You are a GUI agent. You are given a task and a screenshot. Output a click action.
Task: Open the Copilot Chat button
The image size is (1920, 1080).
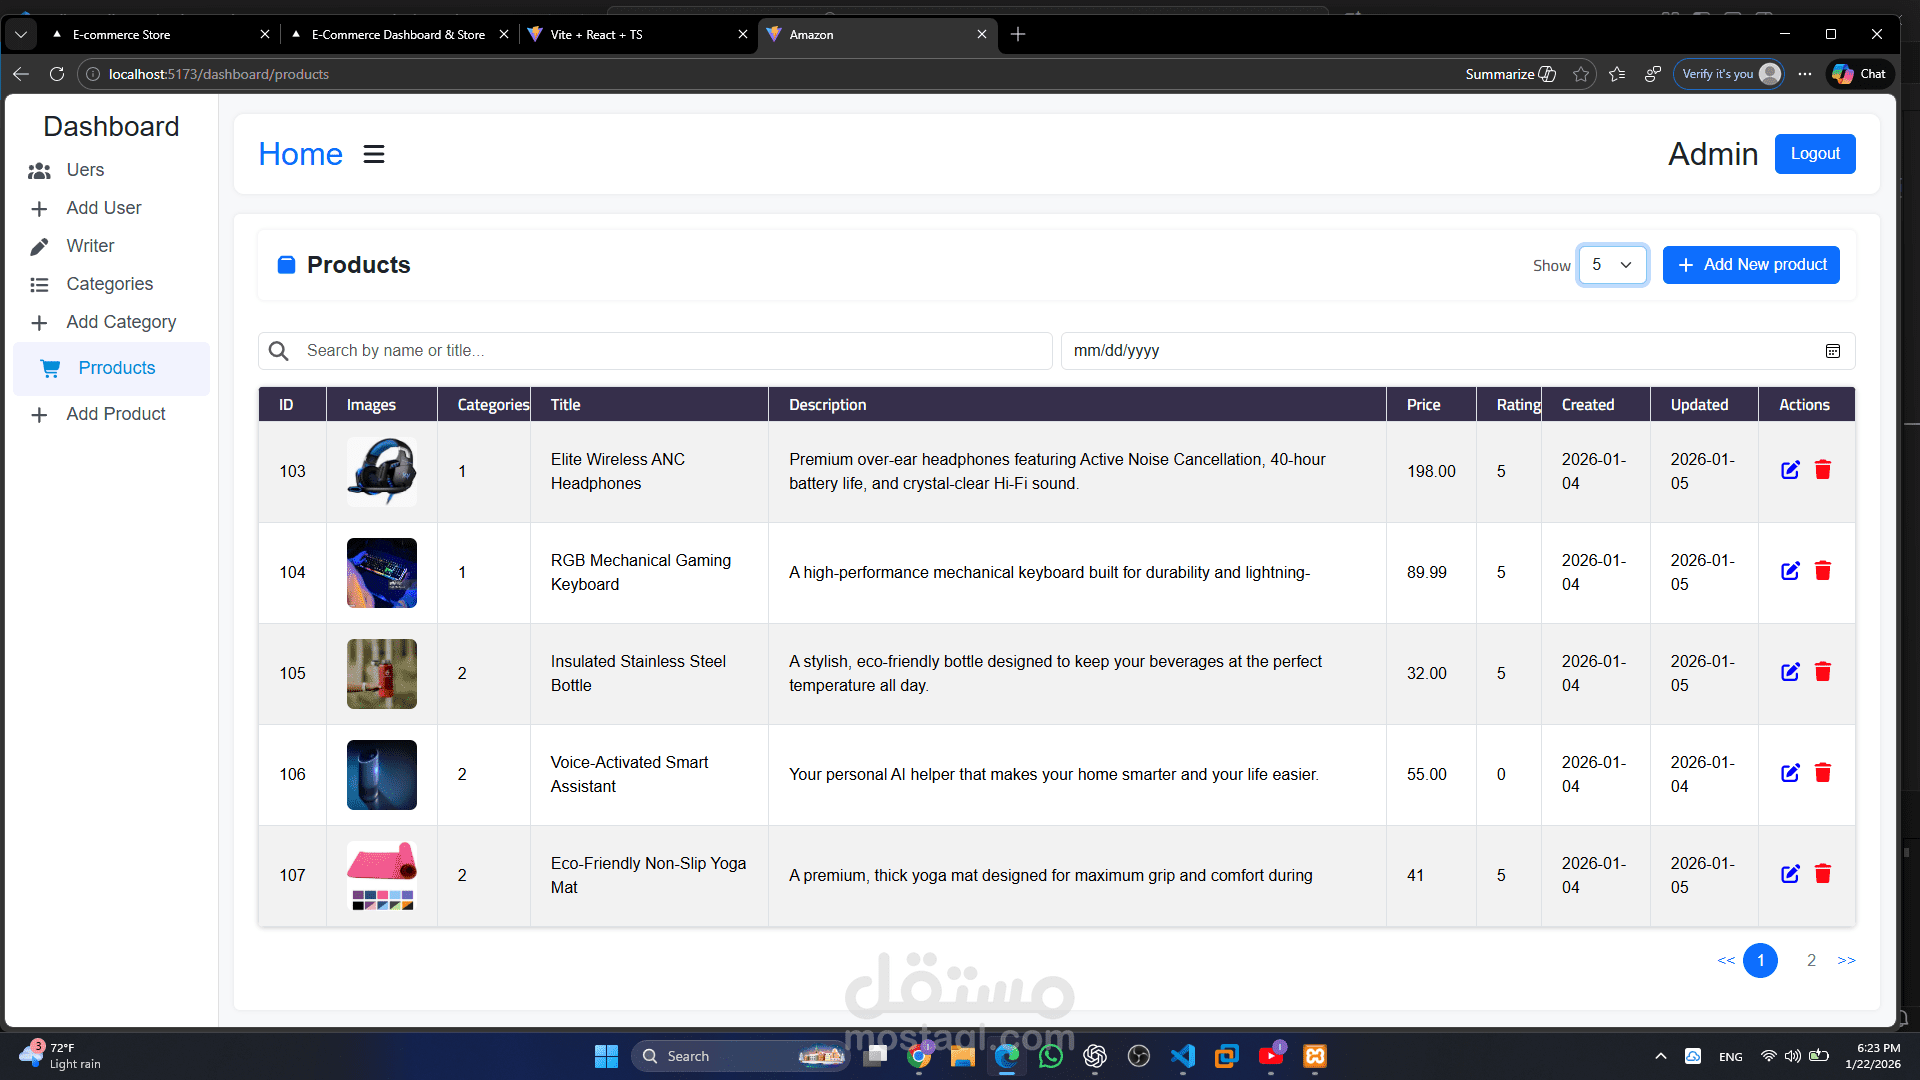(1859, 74)
